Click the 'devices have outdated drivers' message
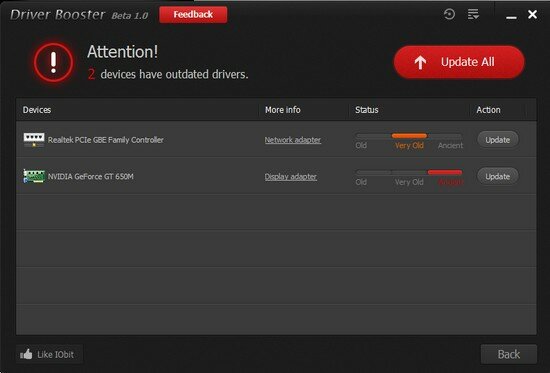Screen dimensions: 550x373 click(174, 74)
